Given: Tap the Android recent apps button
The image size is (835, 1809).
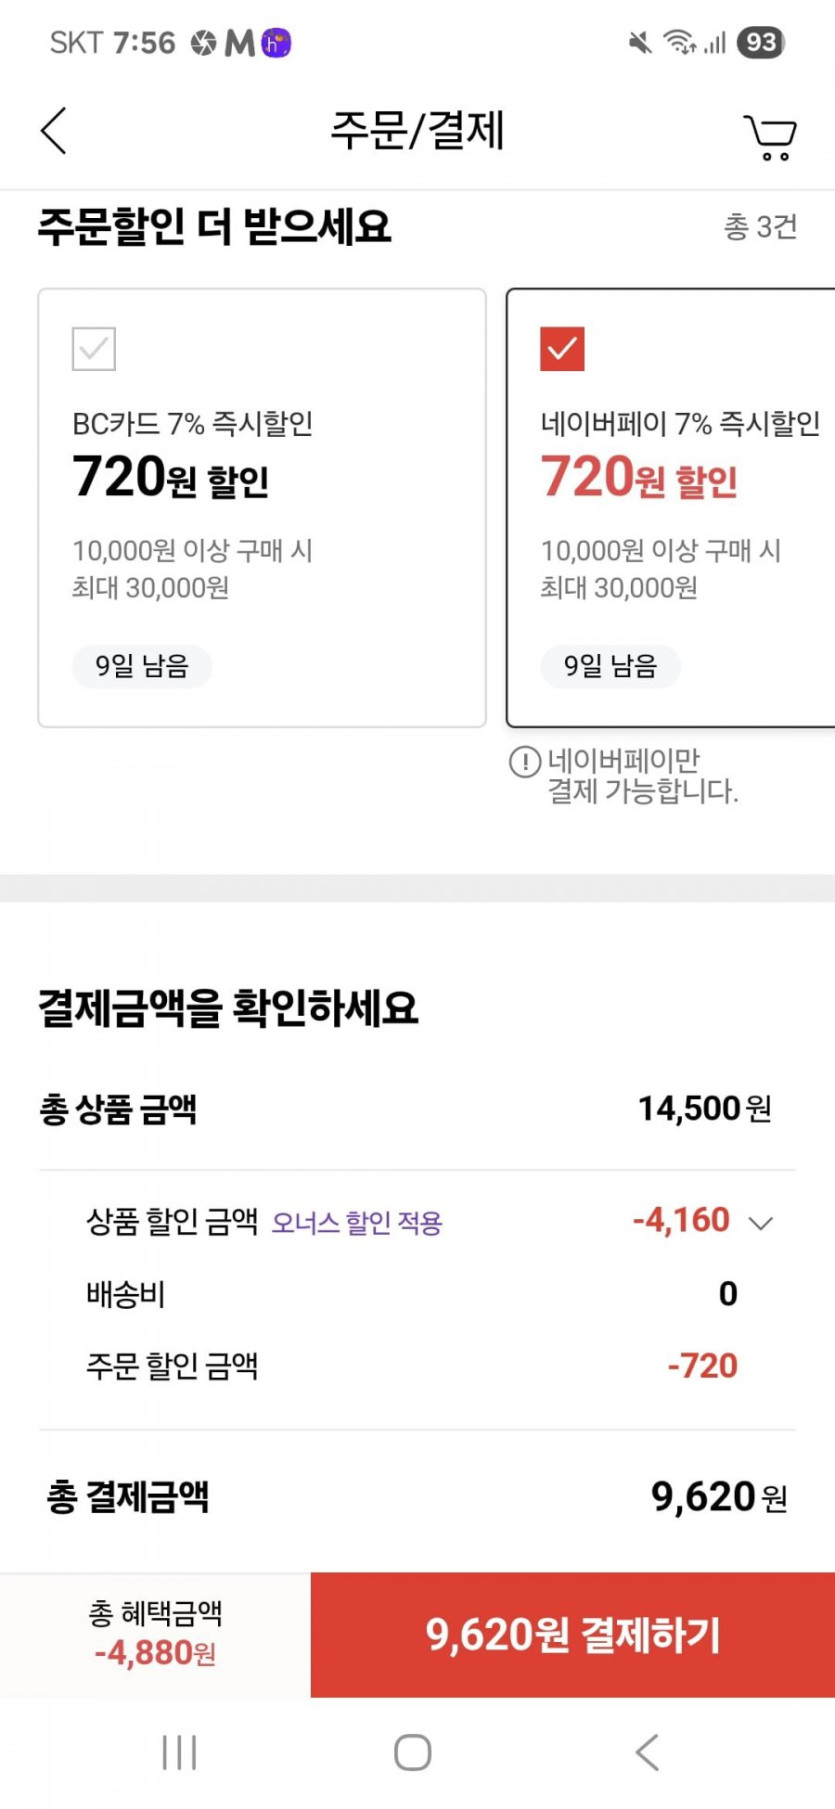Looking at the screenshot, I should [180, 1752].
